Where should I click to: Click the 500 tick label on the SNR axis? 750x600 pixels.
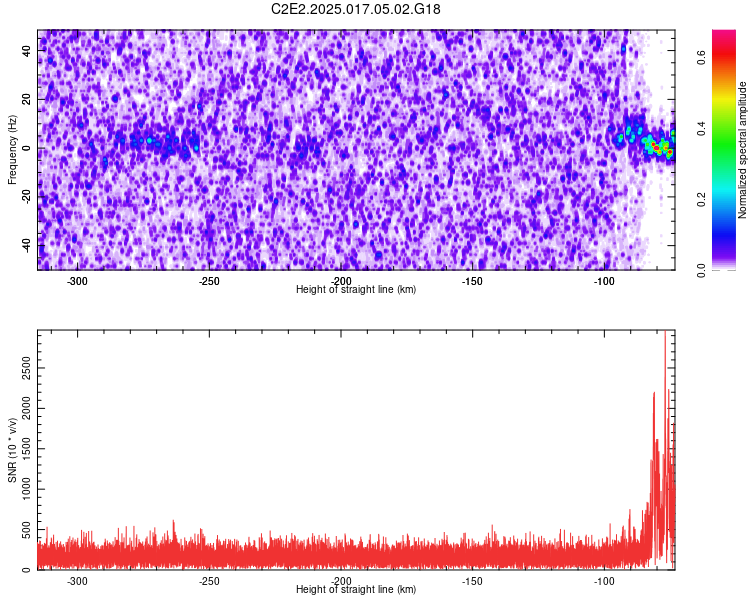pyautogui.click(x=27, y=530)
